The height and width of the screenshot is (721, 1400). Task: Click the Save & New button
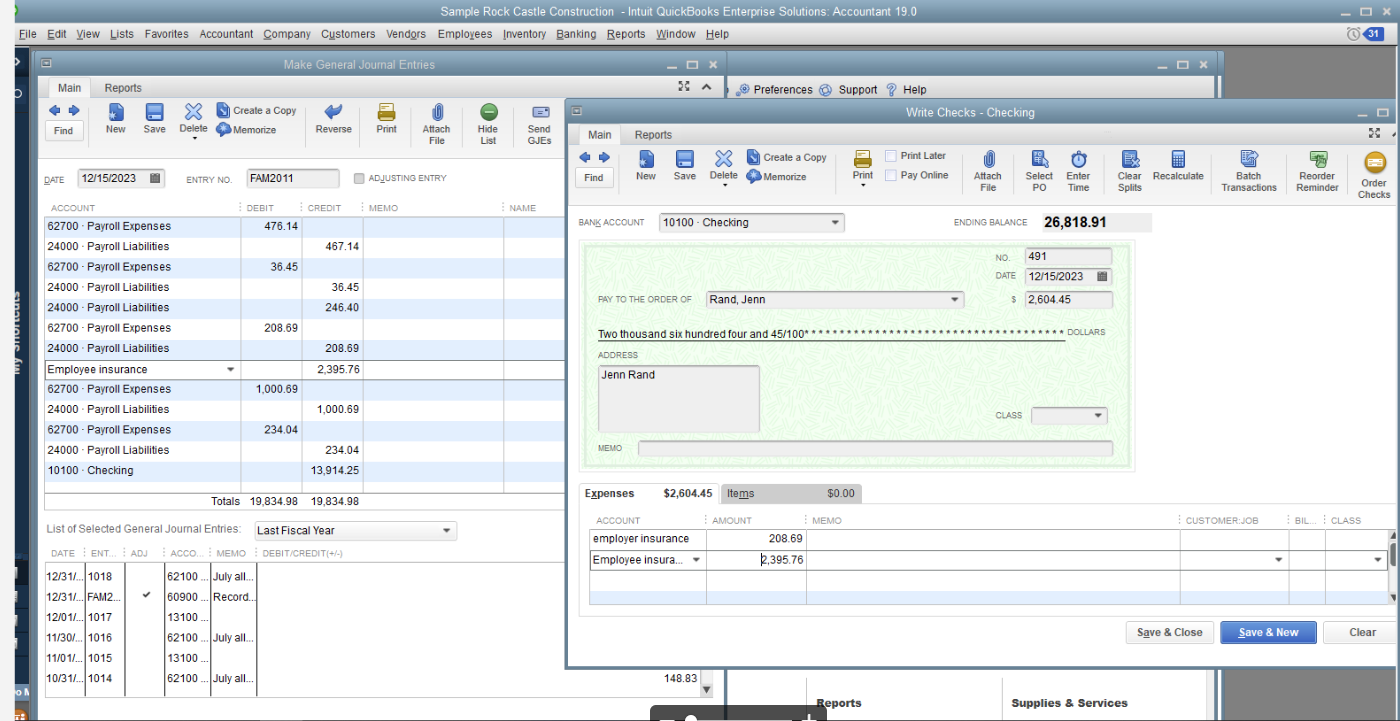pos(1268,632)
